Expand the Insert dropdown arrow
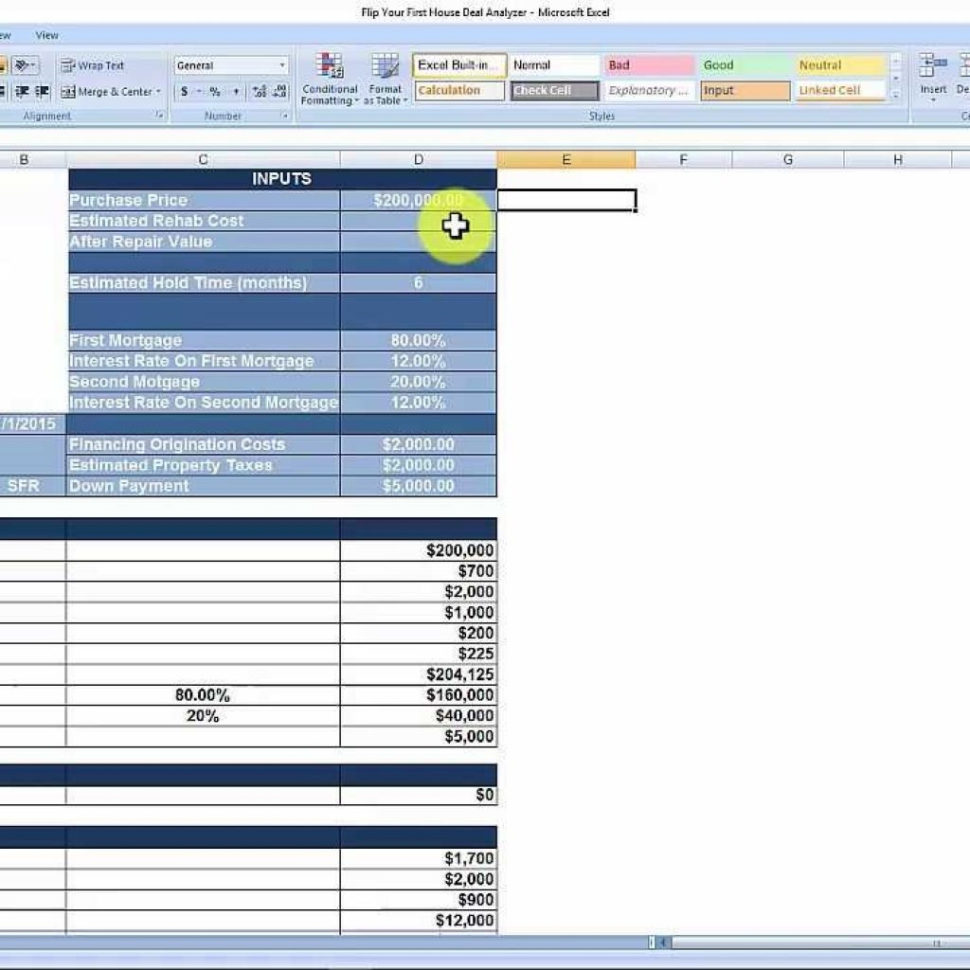Viewport: 970px width, 970px height. click(x=933, y=100)
